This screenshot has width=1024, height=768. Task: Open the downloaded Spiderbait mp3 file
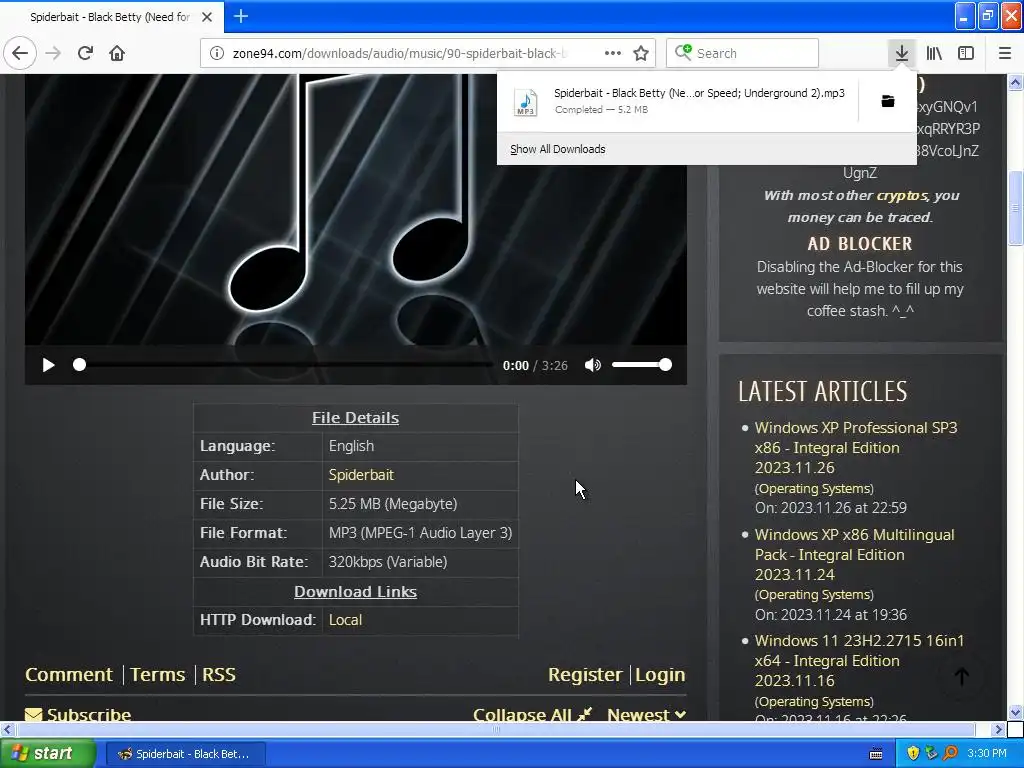click(x=679, y=101)
